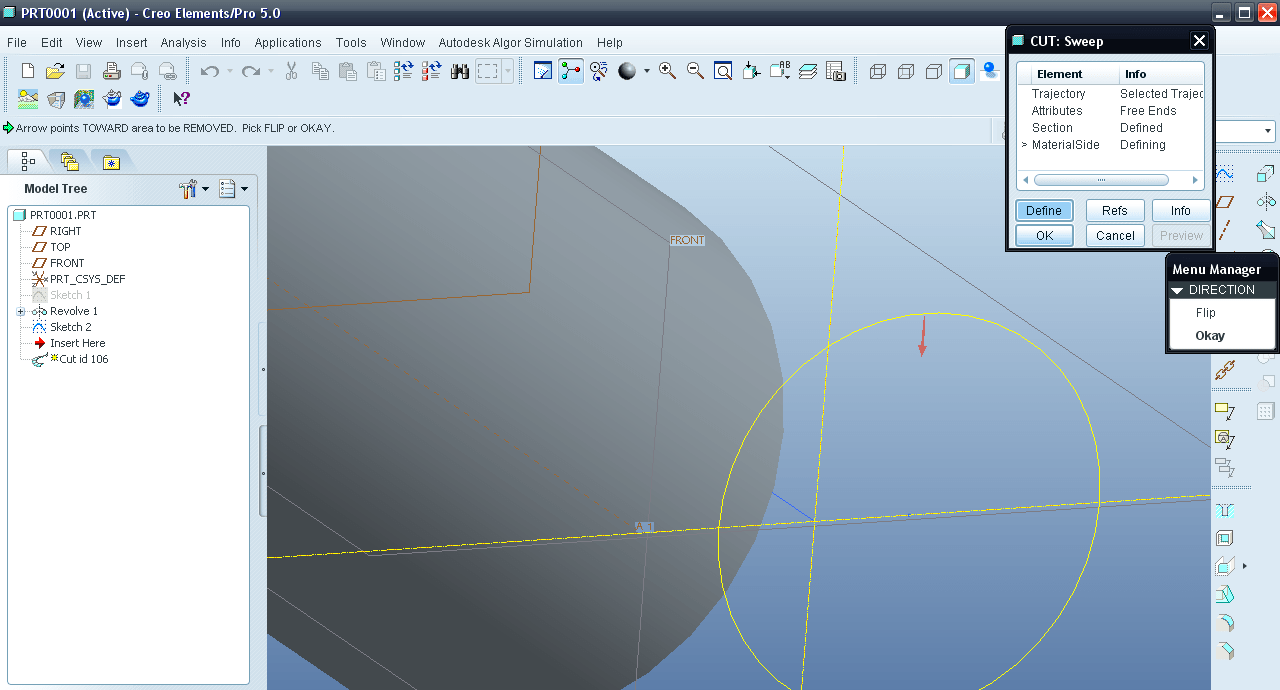Select PRT_CSYS_DEF in Model Tree
This screenshot has width=1280, height=690.
(87, 279)
